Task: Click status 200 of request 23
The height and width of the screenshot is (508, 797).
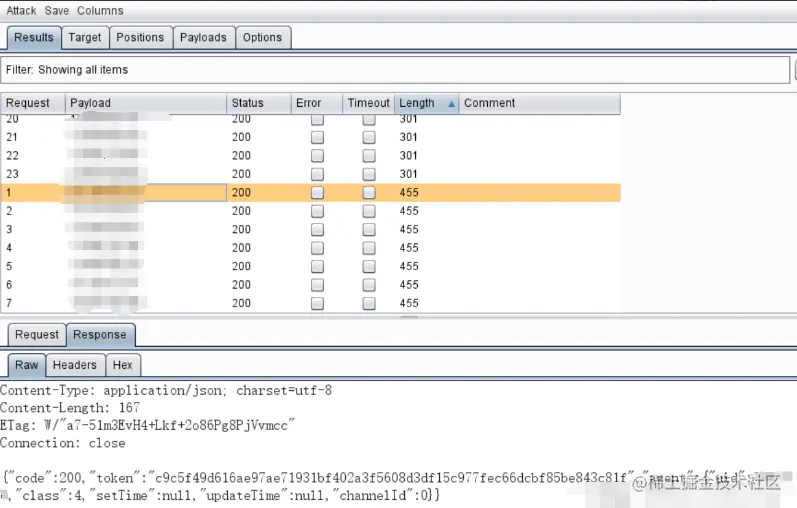Action: [241, 174]
